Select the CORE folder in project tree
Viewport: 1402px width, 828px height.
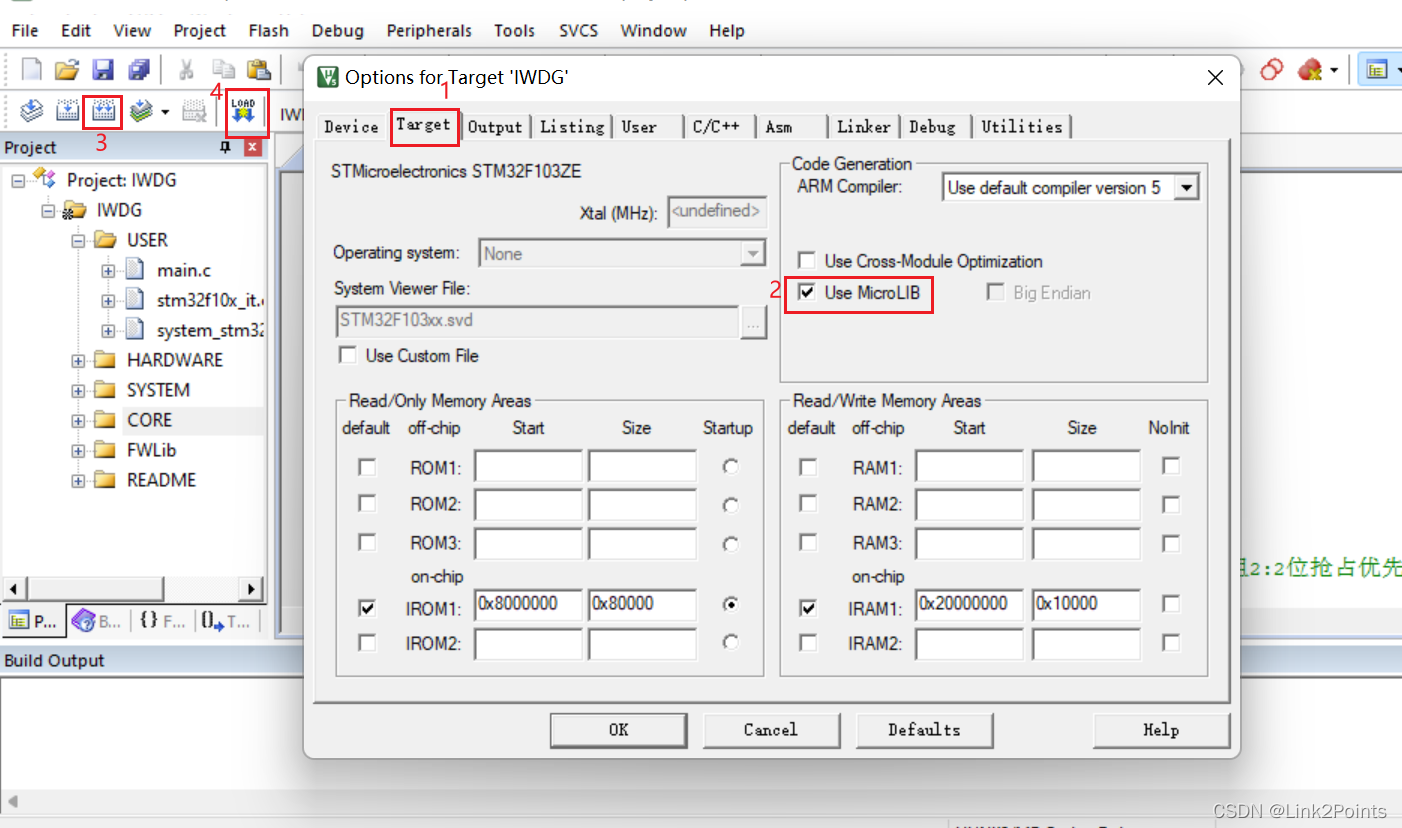coord(149,420)
